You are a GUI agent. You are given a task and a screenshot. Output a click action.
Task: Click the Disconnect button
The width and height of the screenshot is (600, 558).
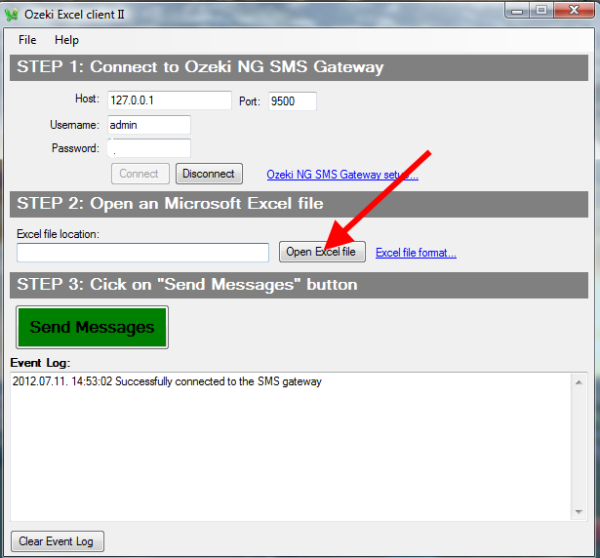pos(209,174)
